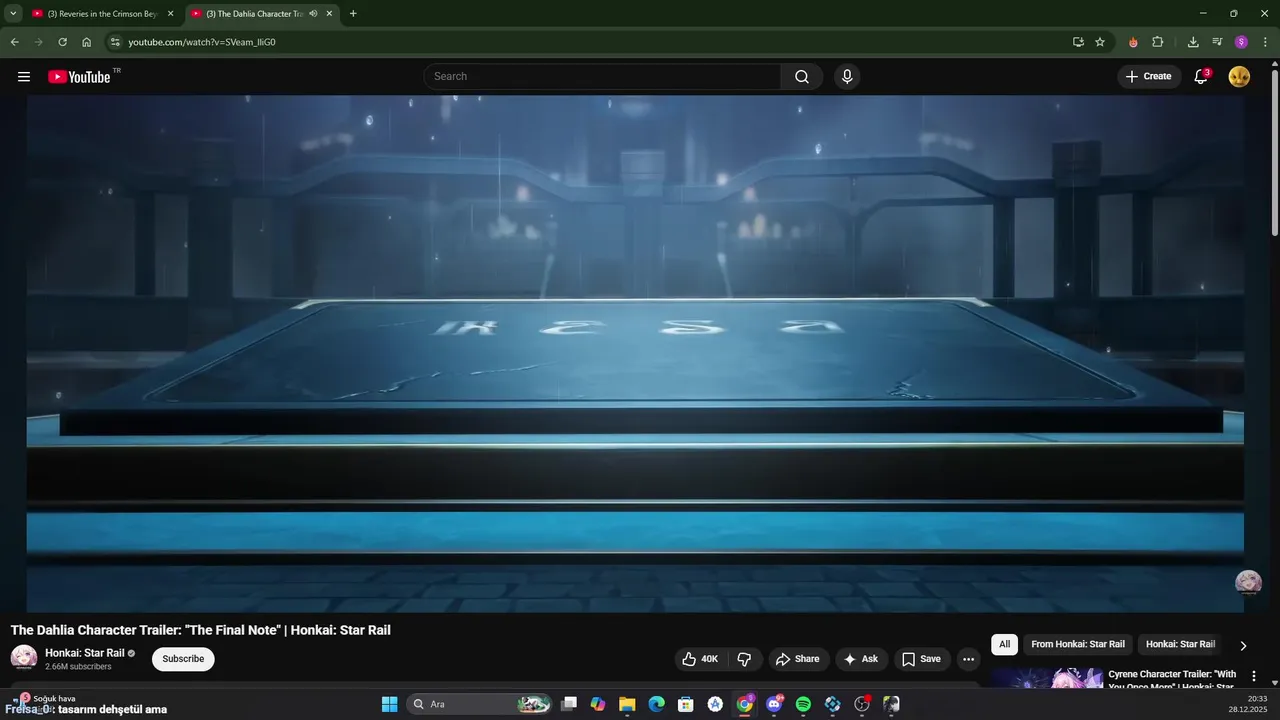Reload the YouTube page
This screenshot has height=720, width=1280.
tap(62, 42)
